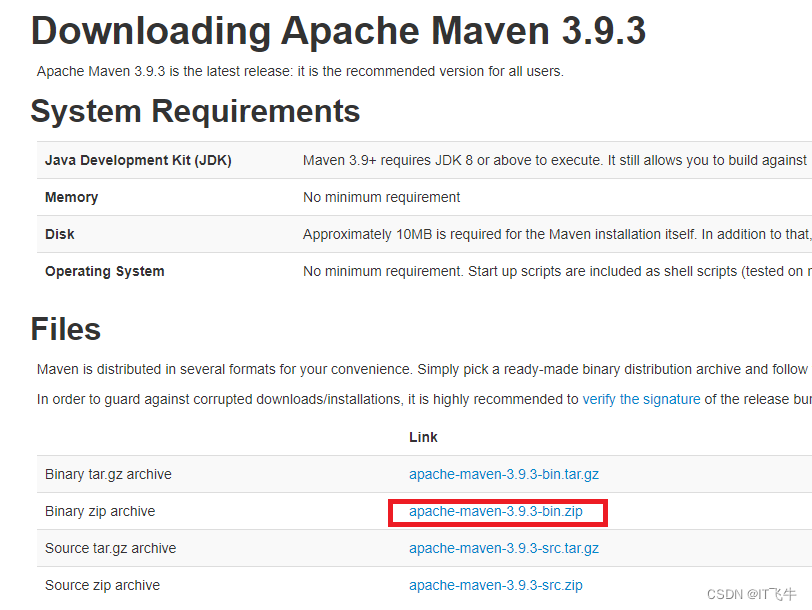
Task: Click the "Downloading Apache Maven 3.9.3" heading
Action: [x=338, y=31]
